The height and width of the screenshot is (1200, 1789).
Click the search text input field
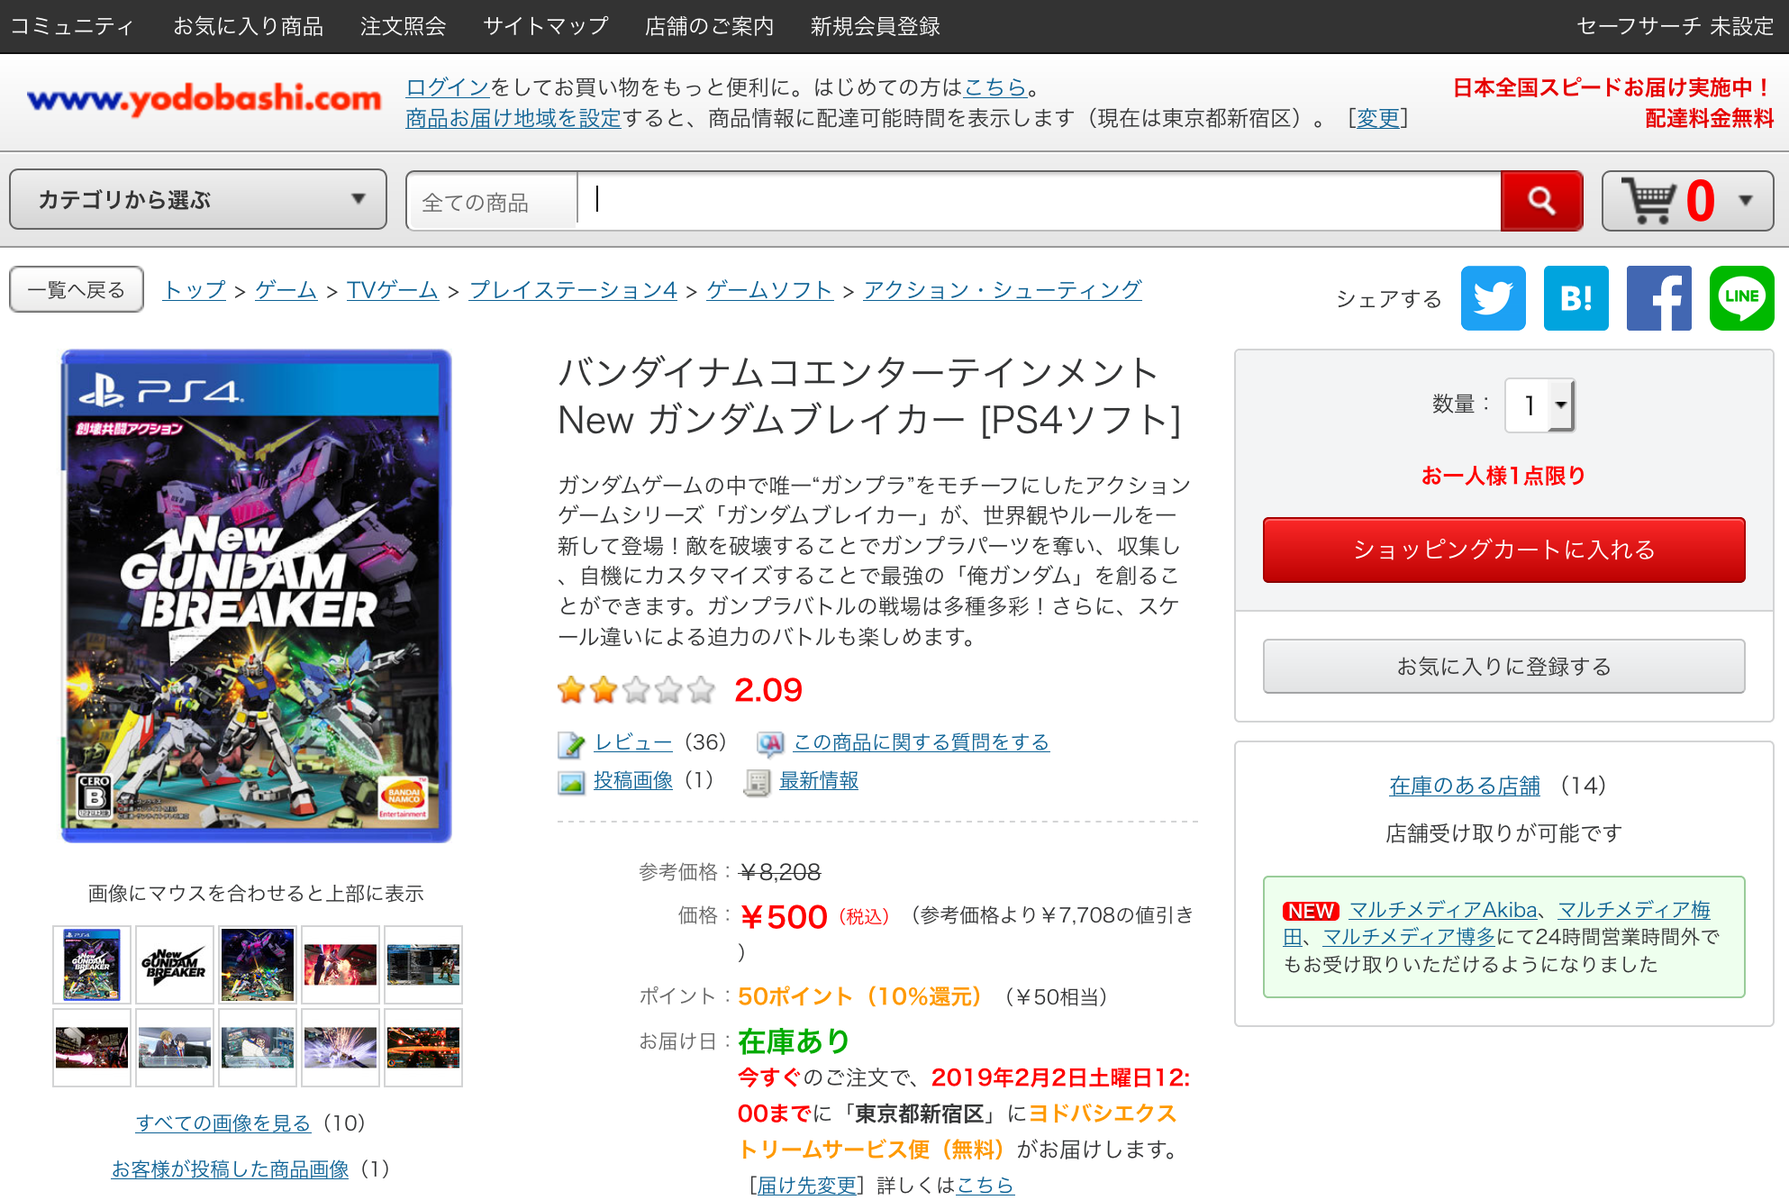tap(1039, 201)
